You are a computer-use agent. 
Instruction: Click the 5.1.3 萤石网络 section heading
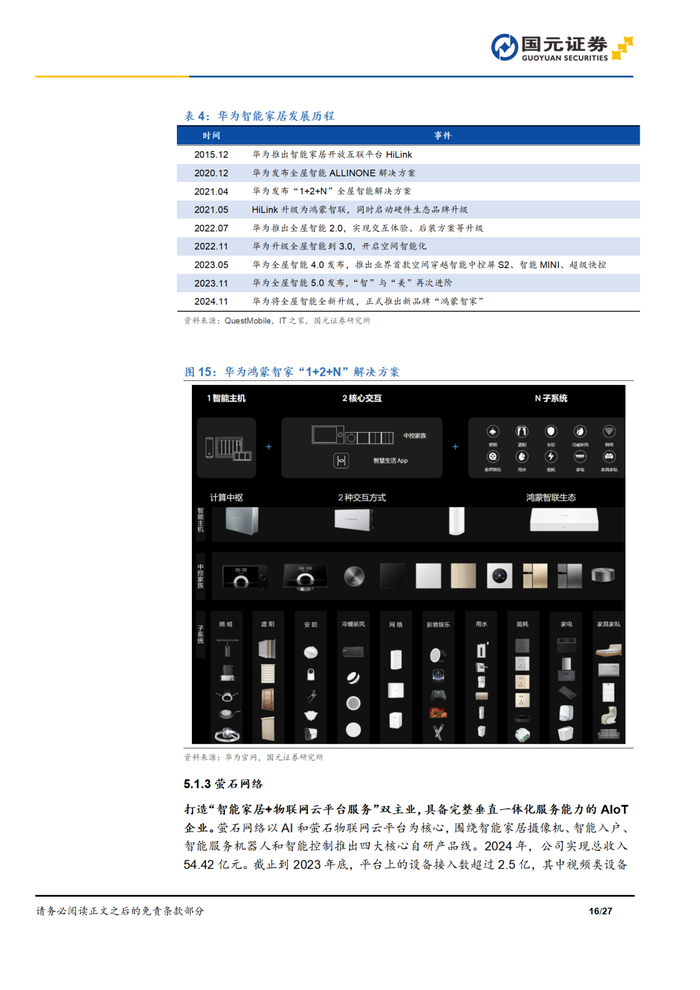click(223, 784)
